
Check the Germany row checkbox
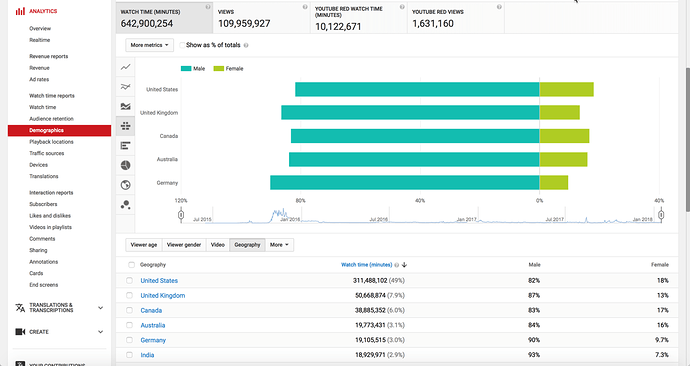129,340
